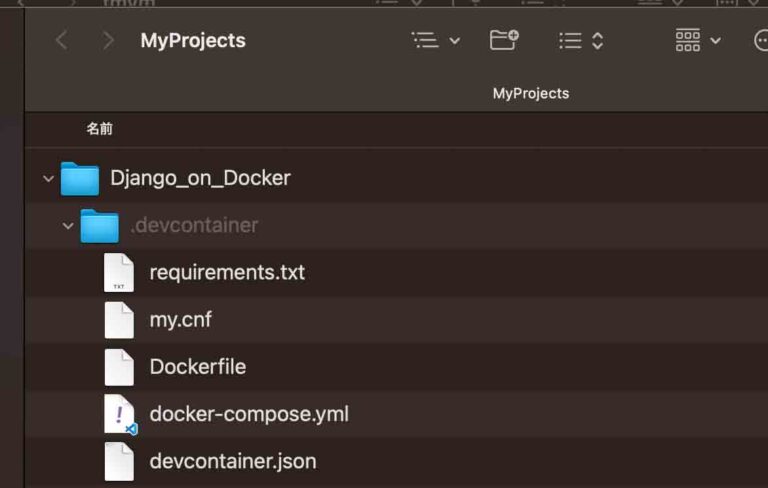
Task: Select the MyProjects path tab label
Action: coord(531,94)
